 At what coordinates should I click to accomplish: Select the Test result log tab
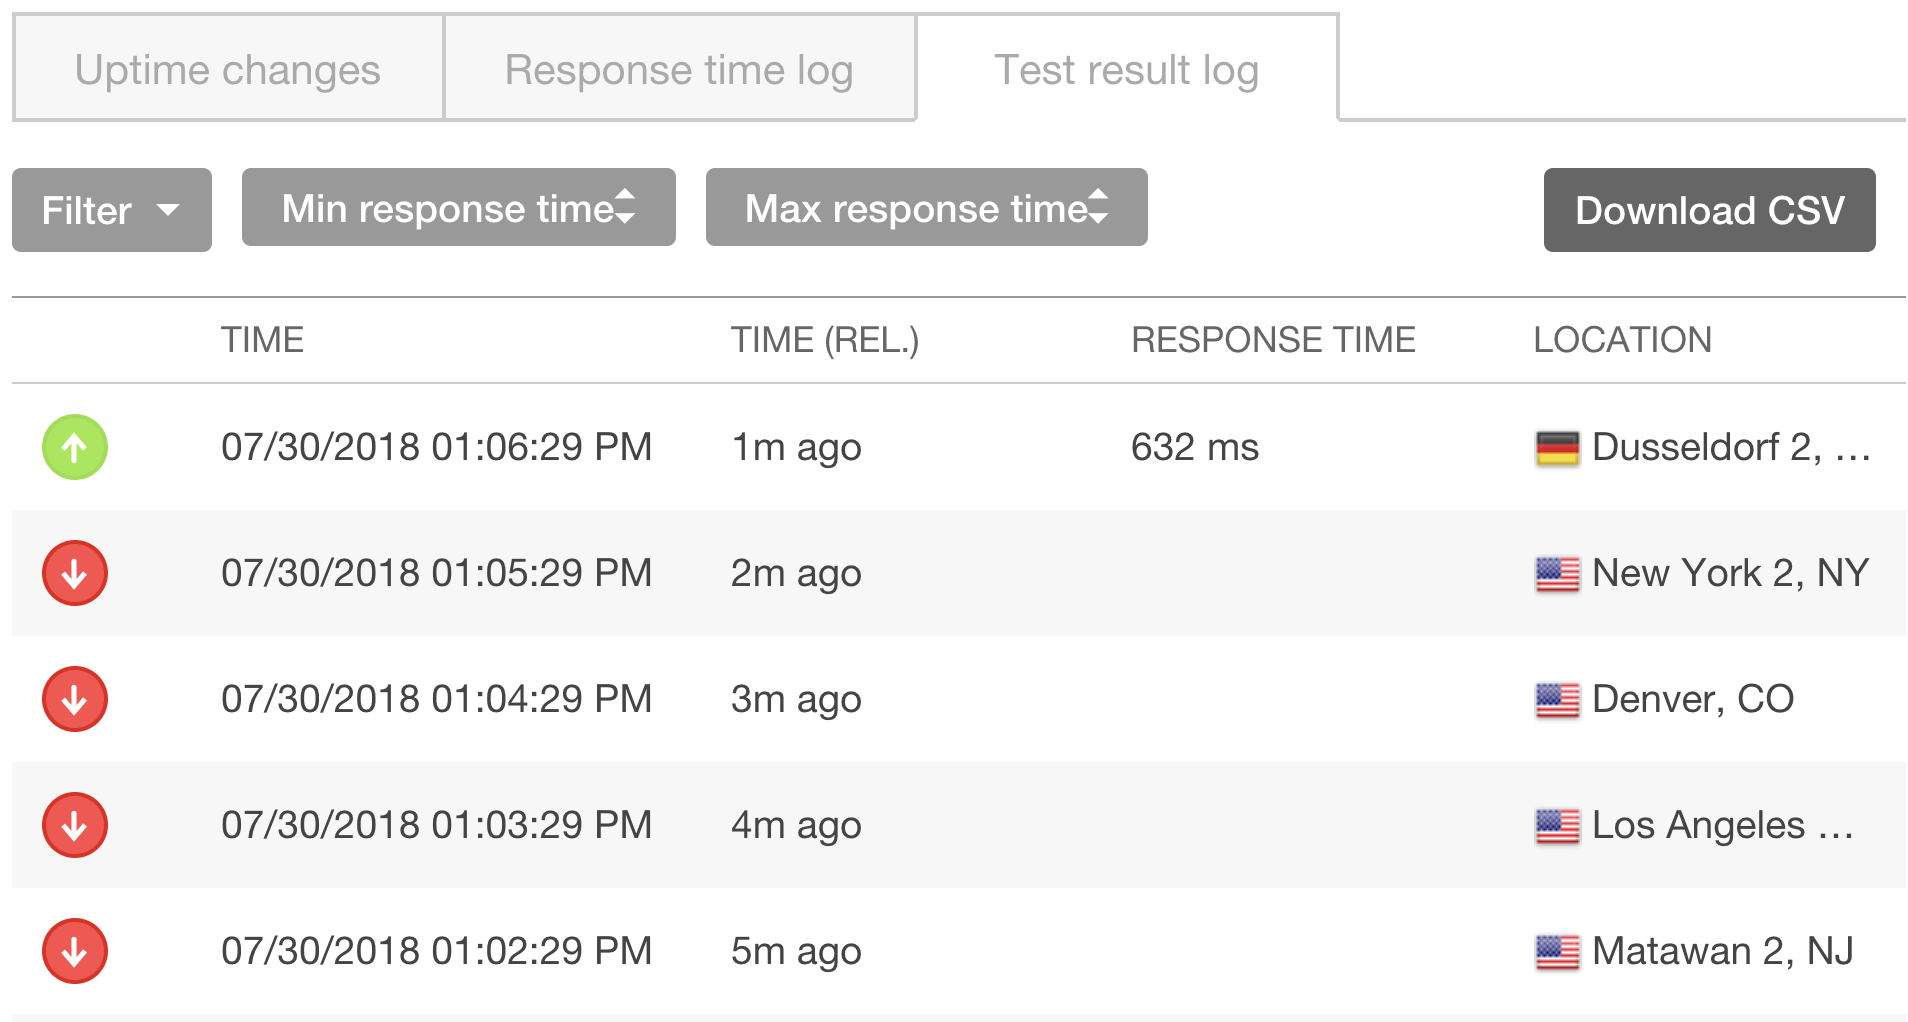1127,69
